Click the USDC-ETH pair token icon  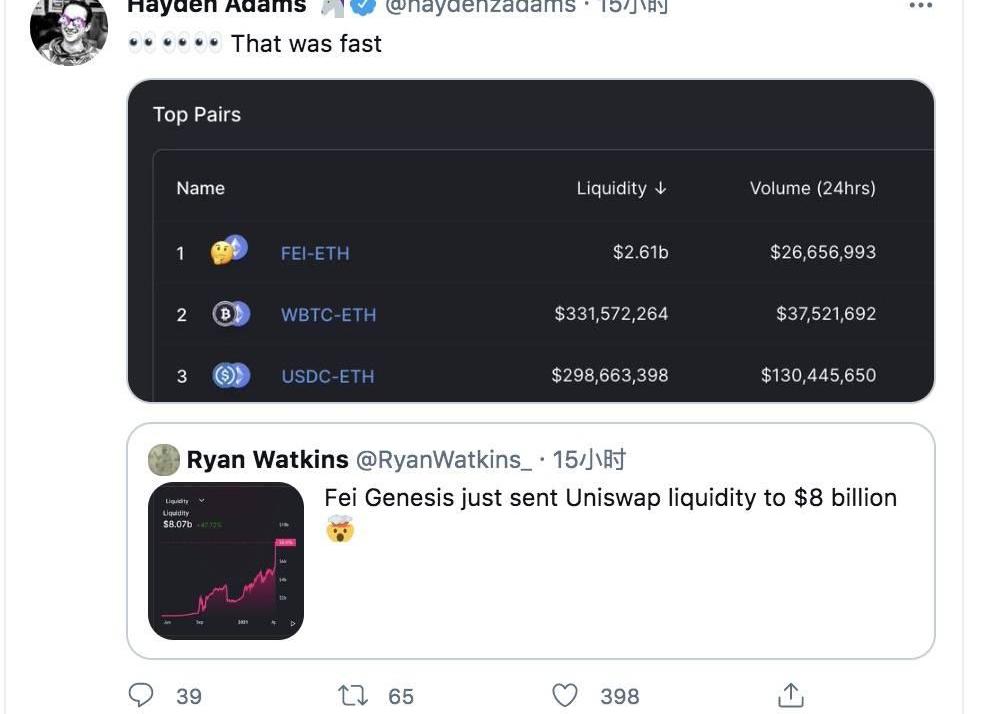(230, 376)
